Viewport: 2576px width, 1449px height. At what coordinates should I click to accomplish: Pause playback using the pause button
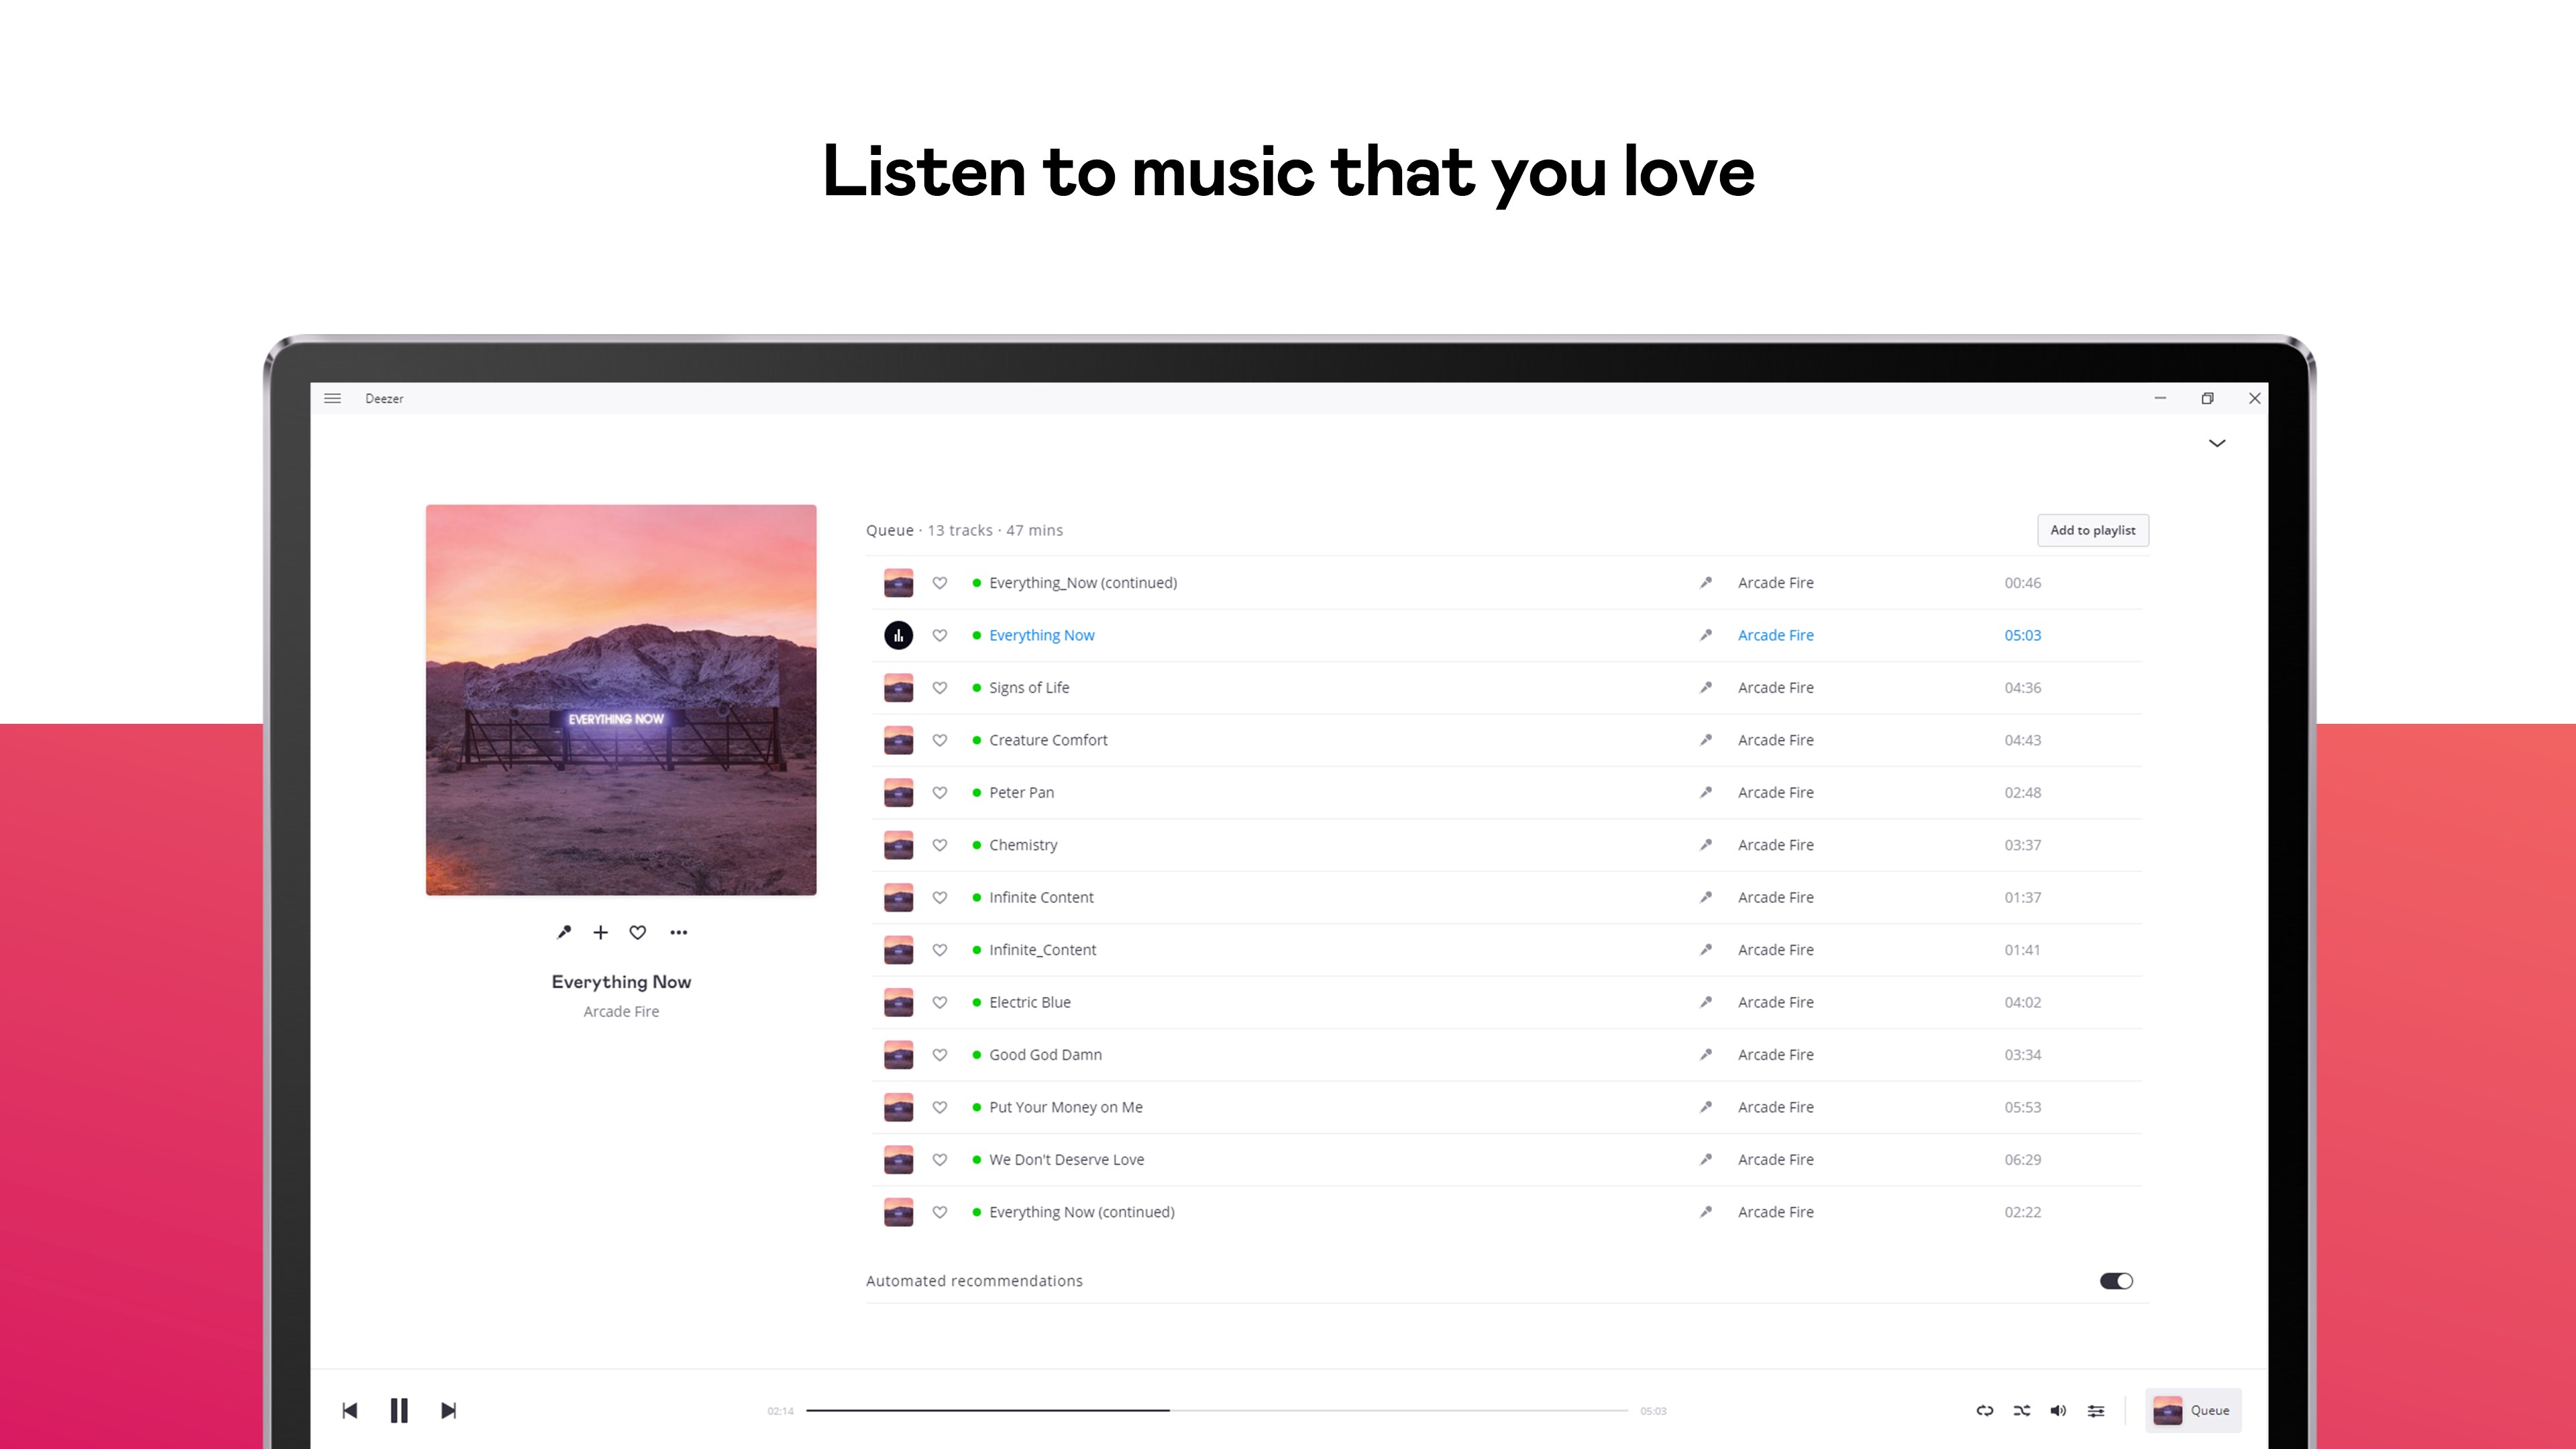[399, 1410]
